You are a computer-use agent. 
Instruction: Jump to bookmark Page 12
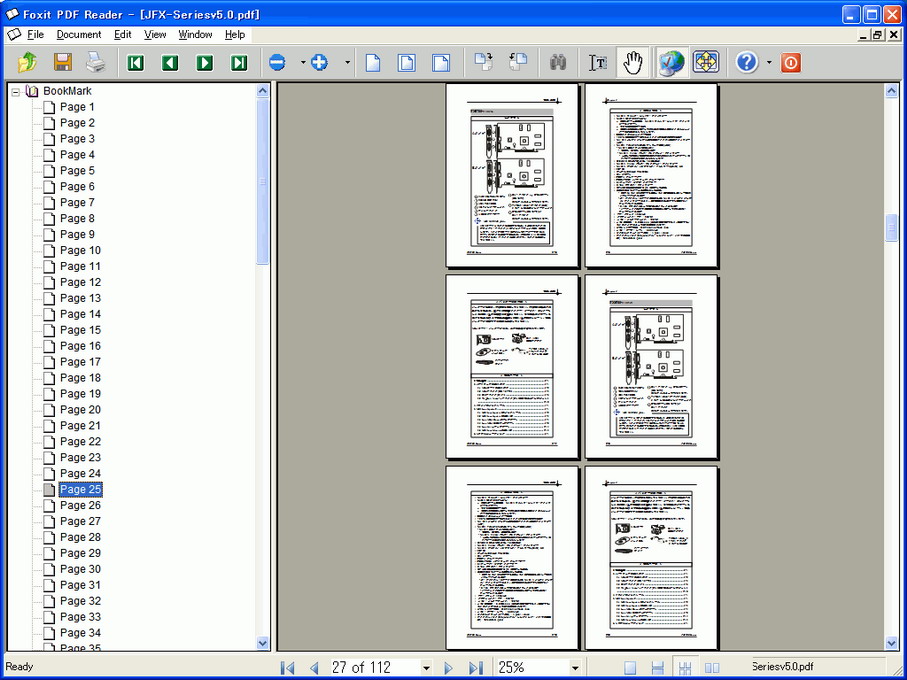tap(80, 282)
